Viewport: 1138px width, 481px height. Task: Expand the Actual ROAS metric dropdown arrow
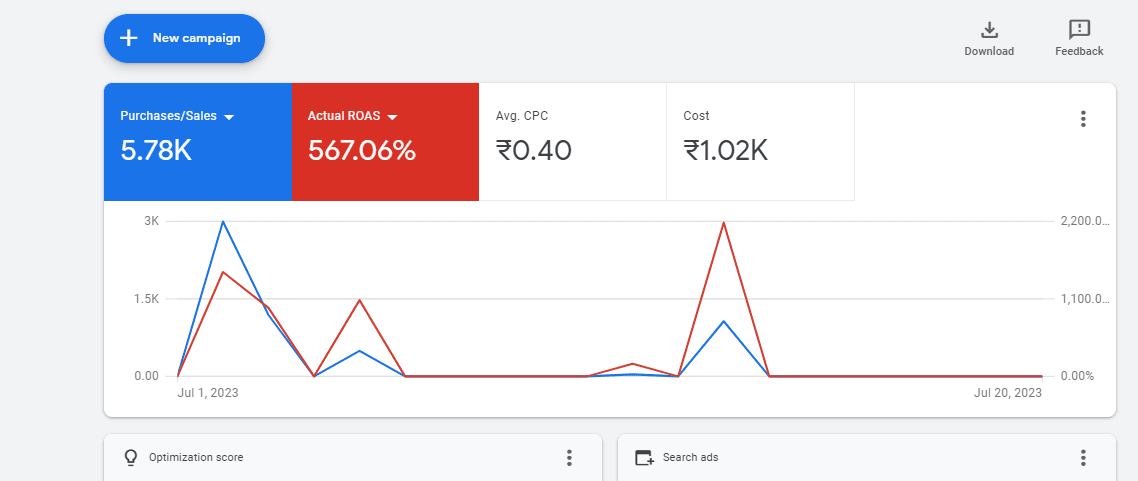click(393, 117)
